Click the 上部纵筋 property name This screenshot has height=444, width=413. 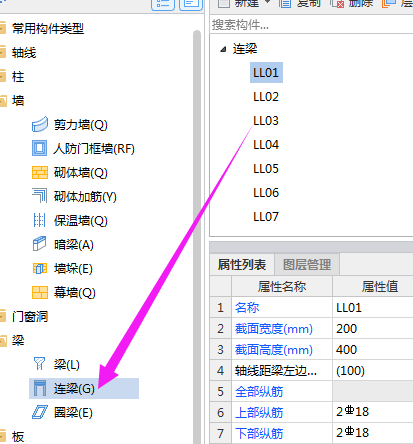[x=259, y=413]
